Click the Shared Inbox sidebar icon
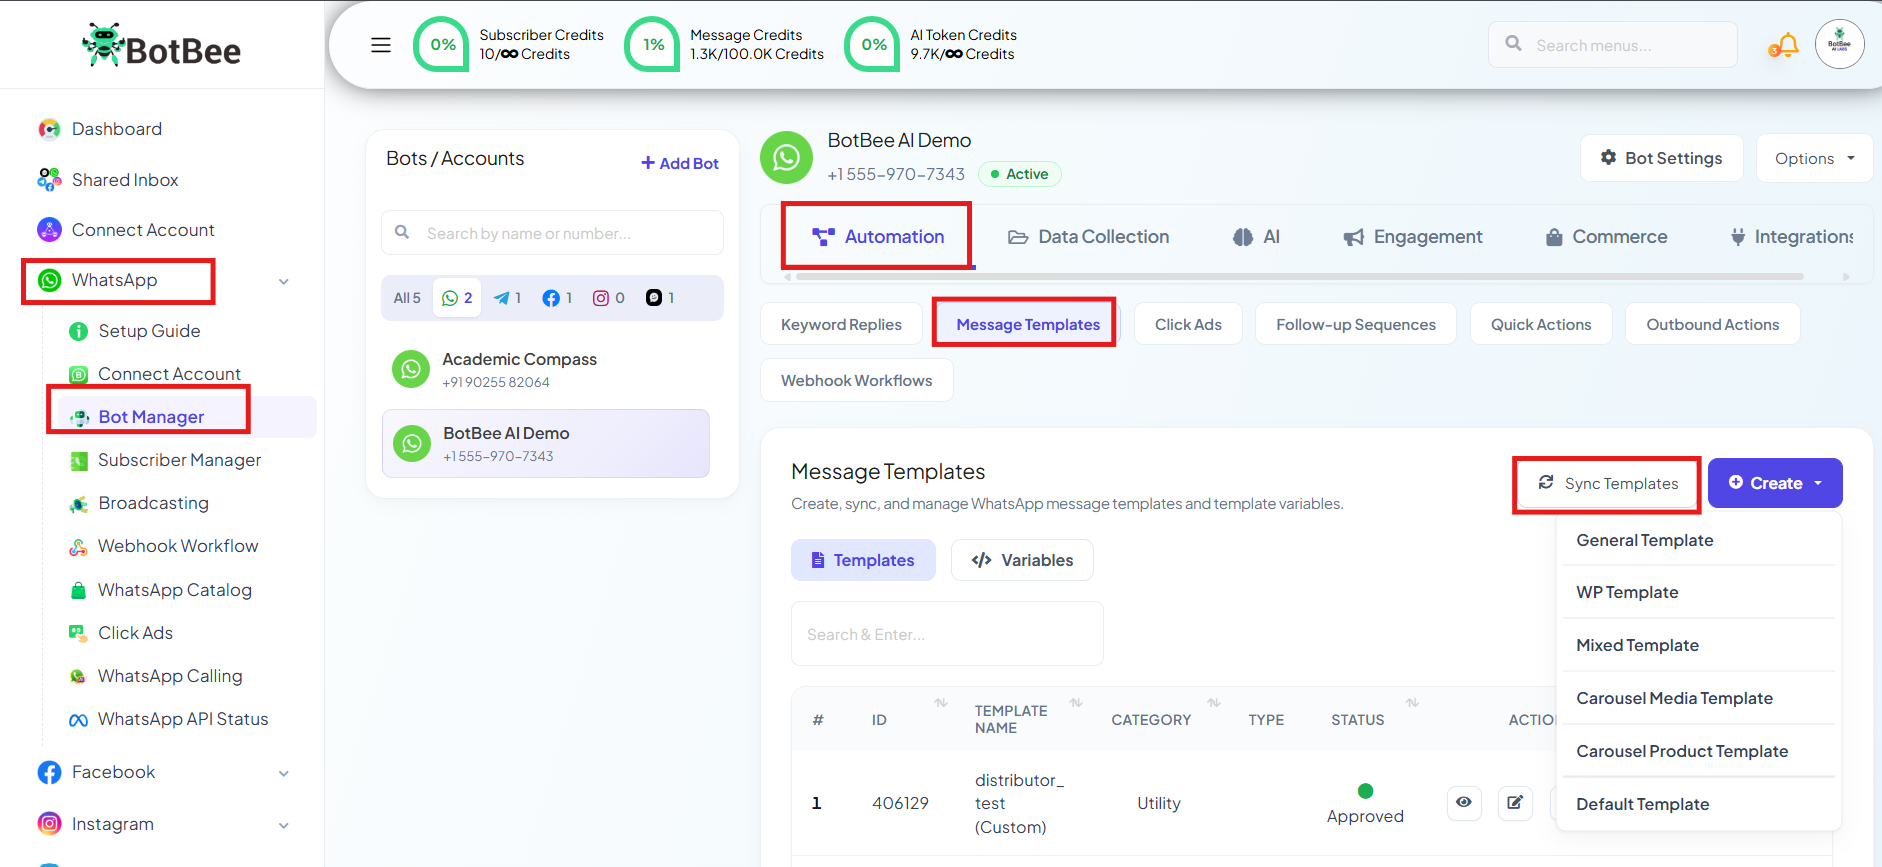The image size is (1882, 867). click(x=49, y=180)
